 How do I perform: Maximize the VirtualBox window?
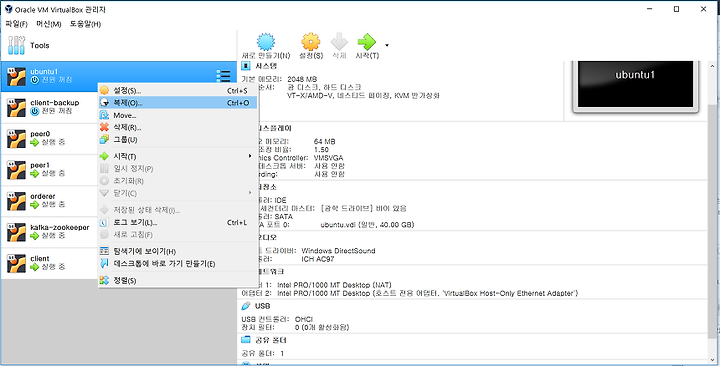coord(676,9)
